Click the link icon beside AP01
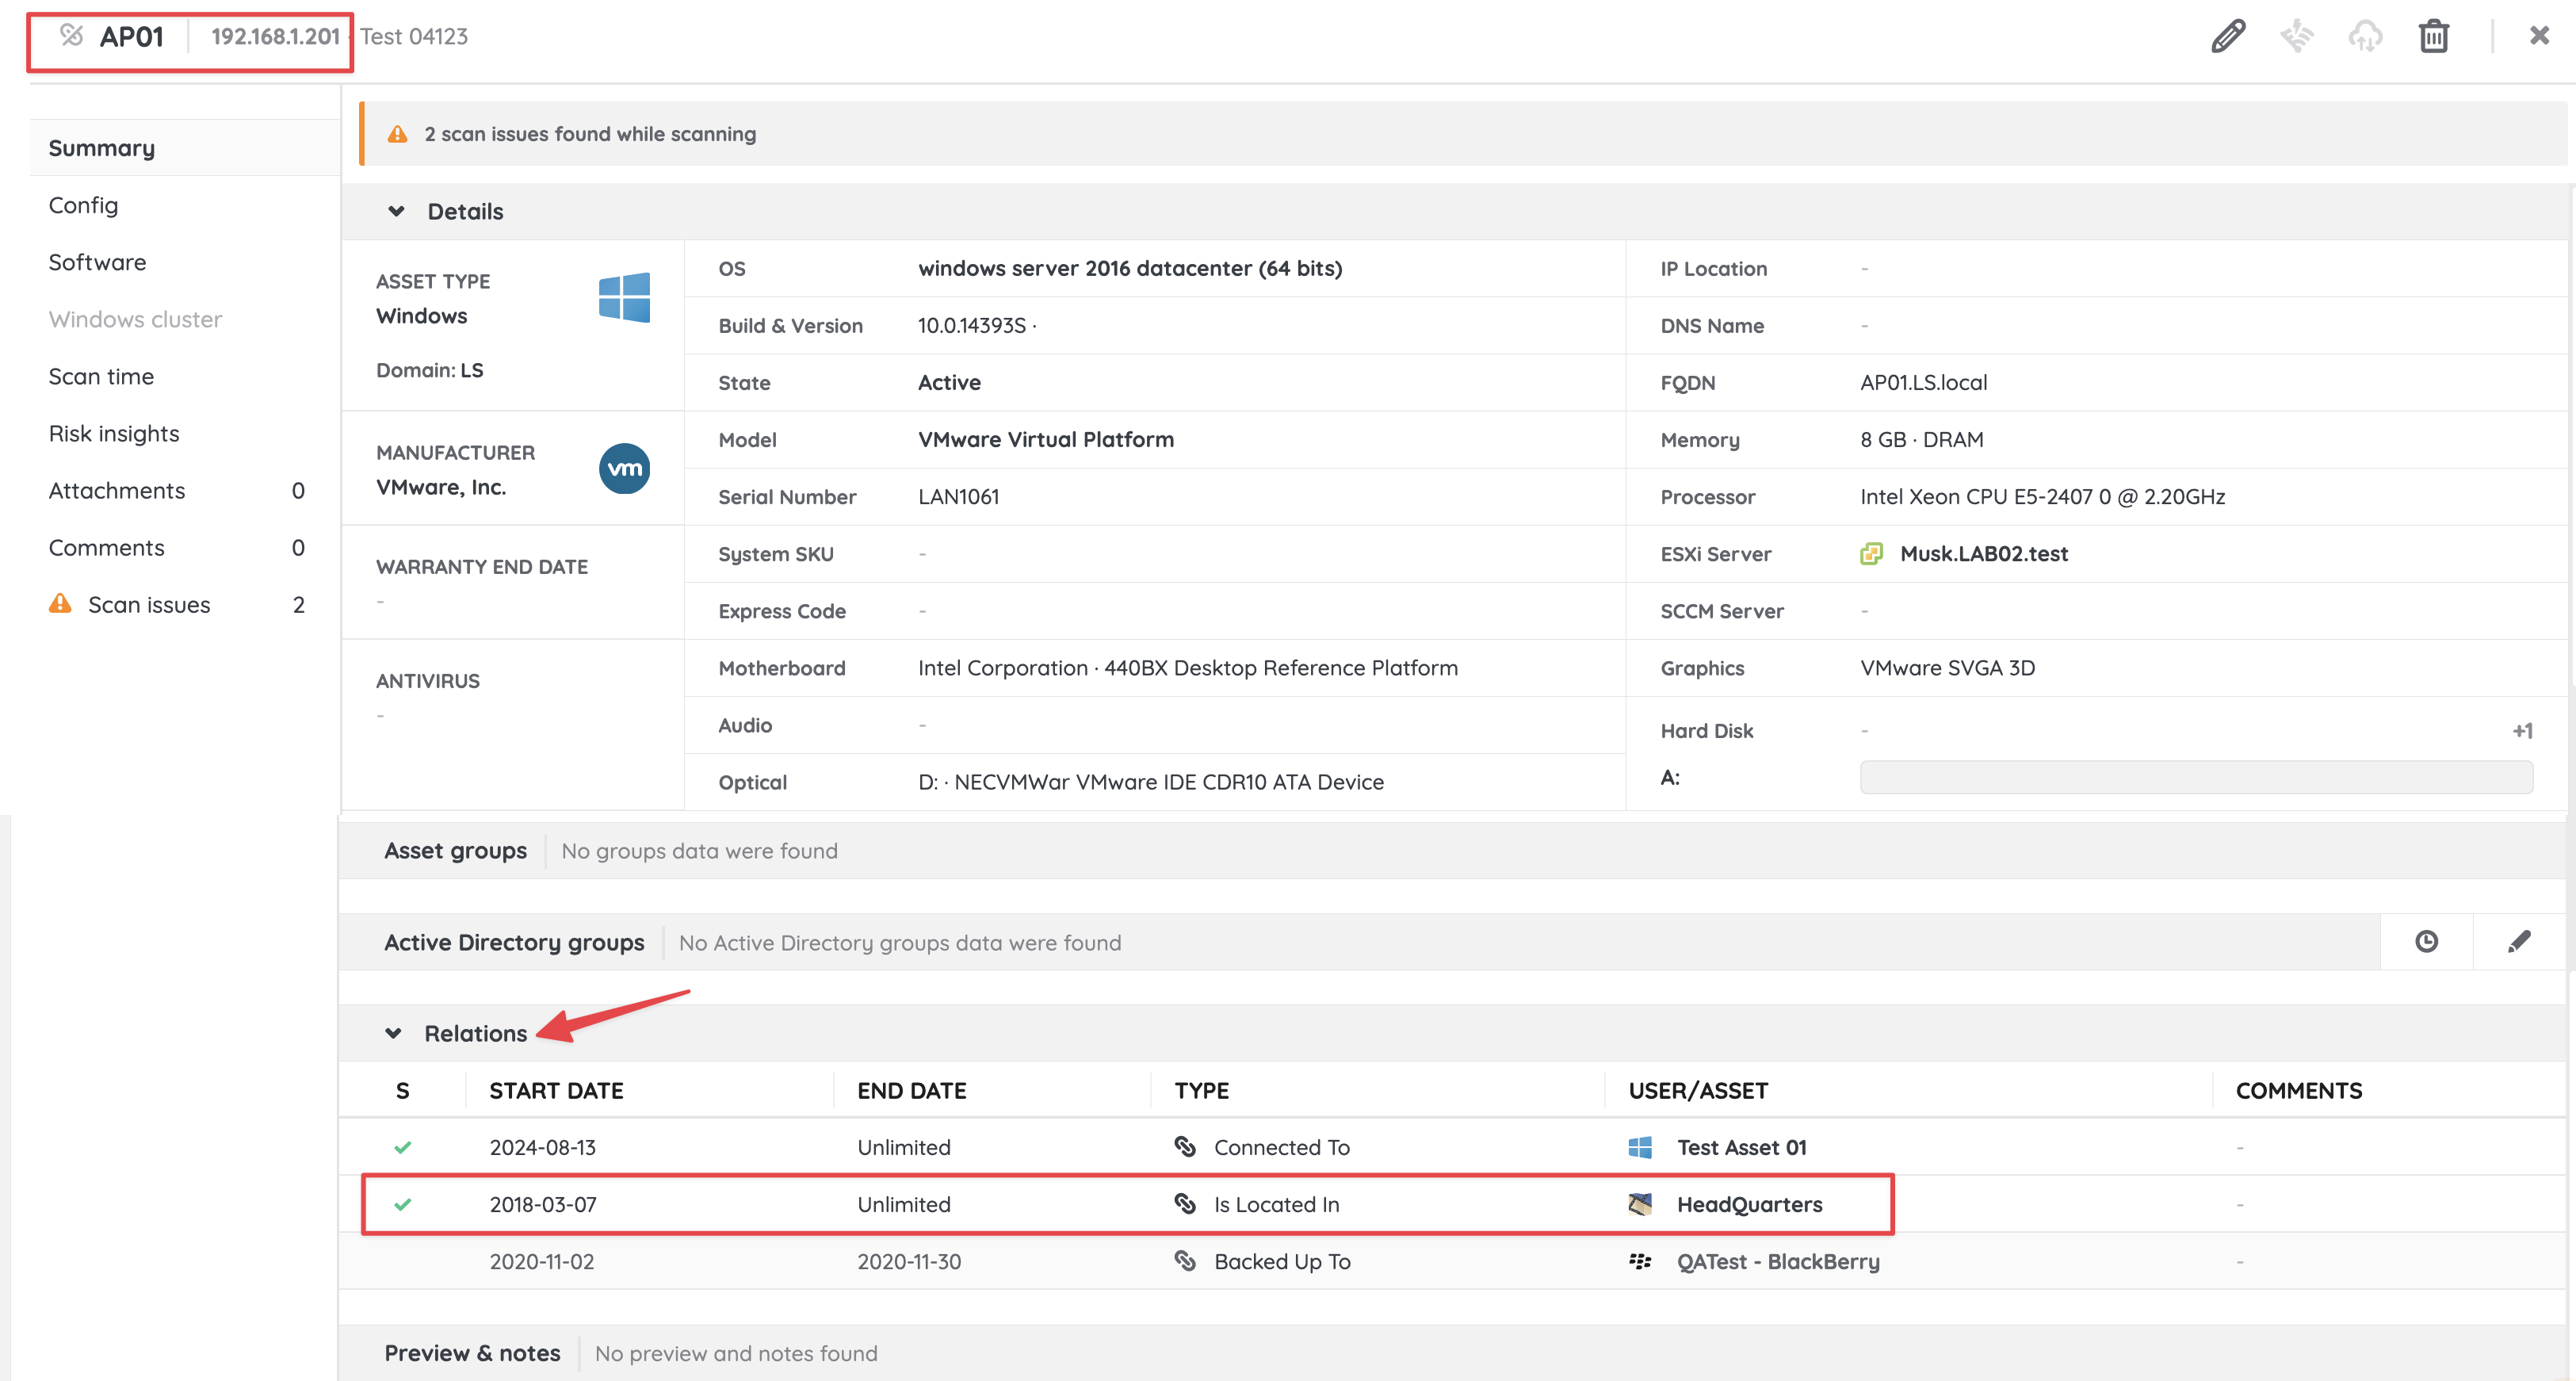Screen dimensions: 2576x1381 point(71,36)
